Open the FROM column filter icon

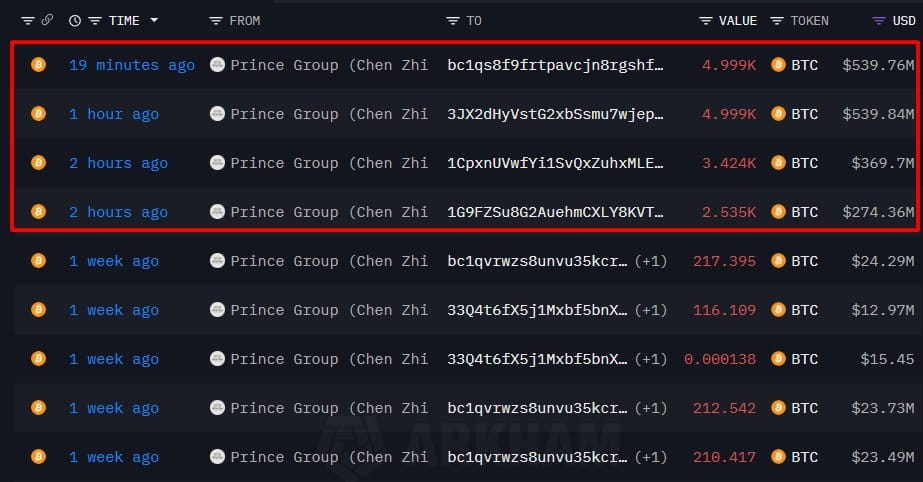215,21
